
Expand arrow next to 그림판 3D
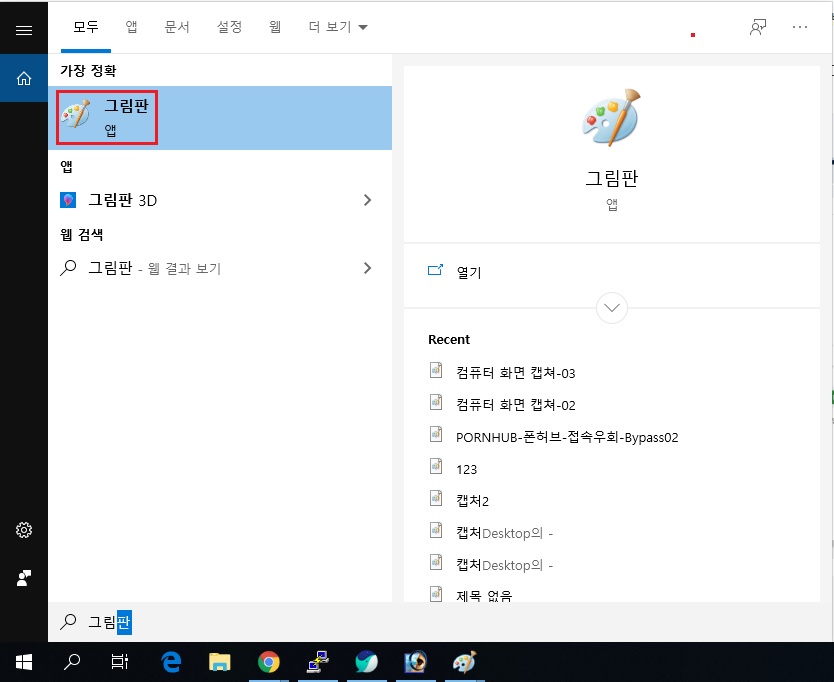[367, 200]
